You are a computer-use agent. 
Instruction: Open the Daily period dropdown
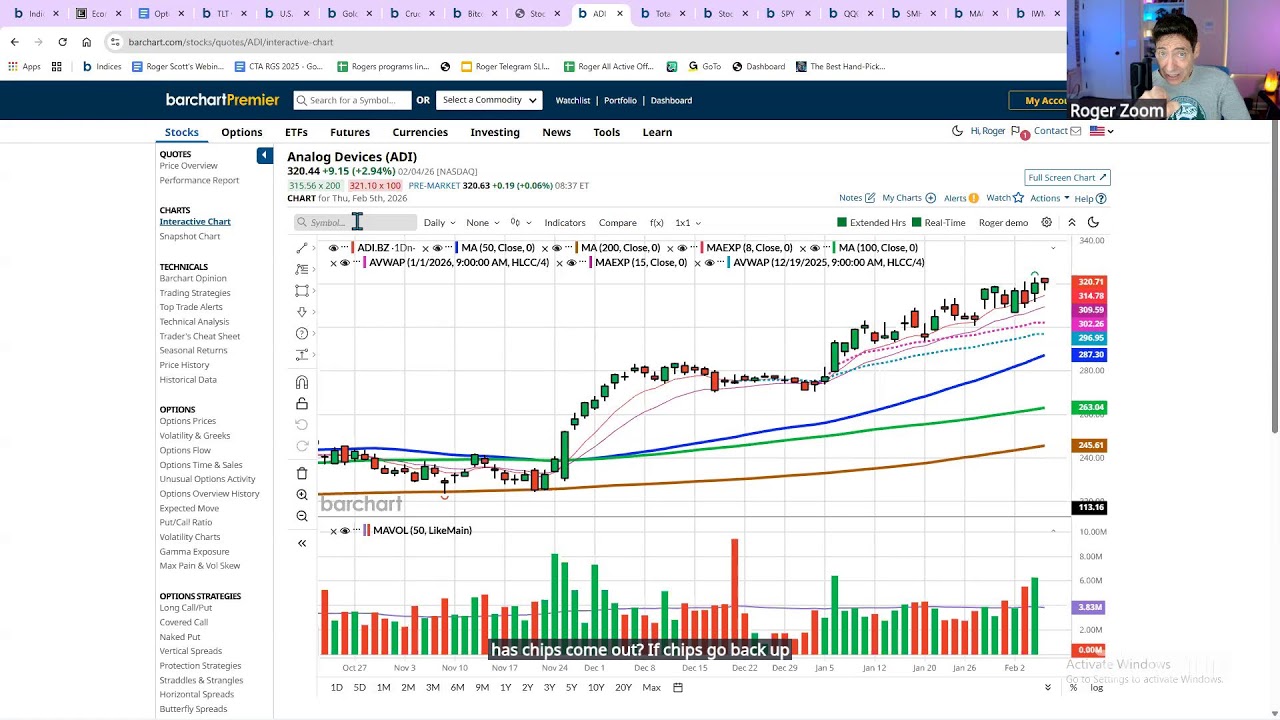[439, 223]
